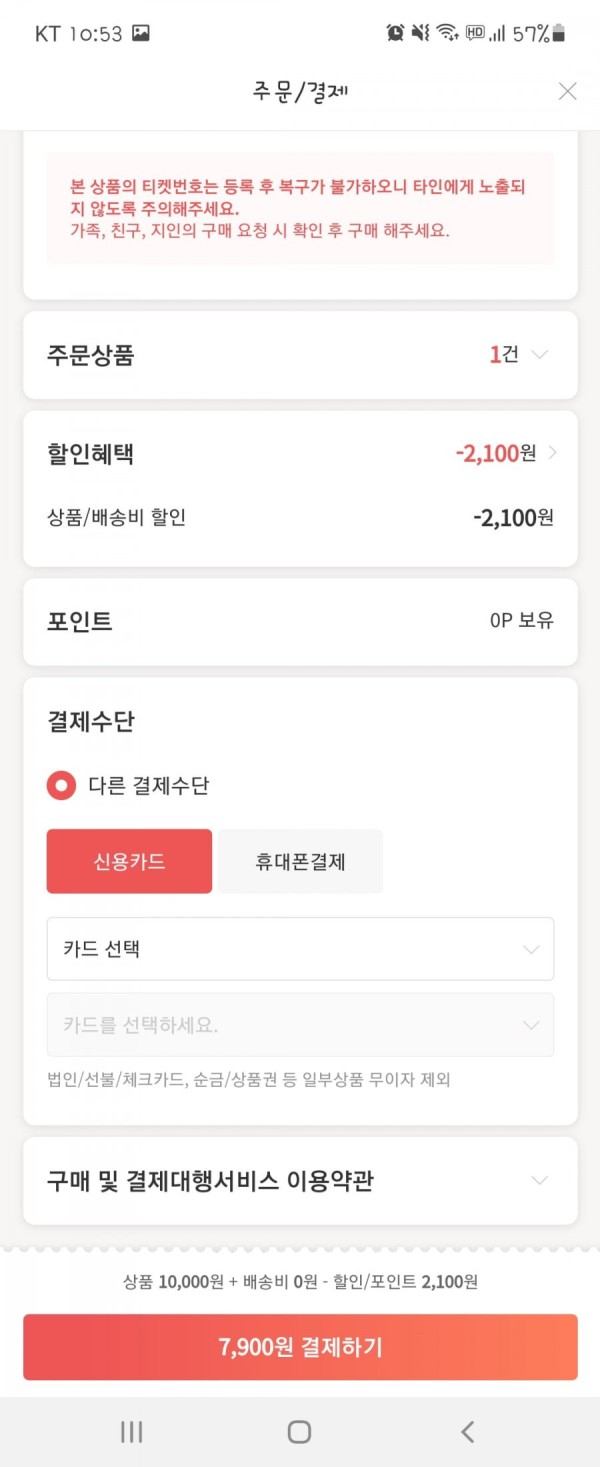Tap the 포인트 0P 보유 row
600x1467 pixels.
point(300,621)
